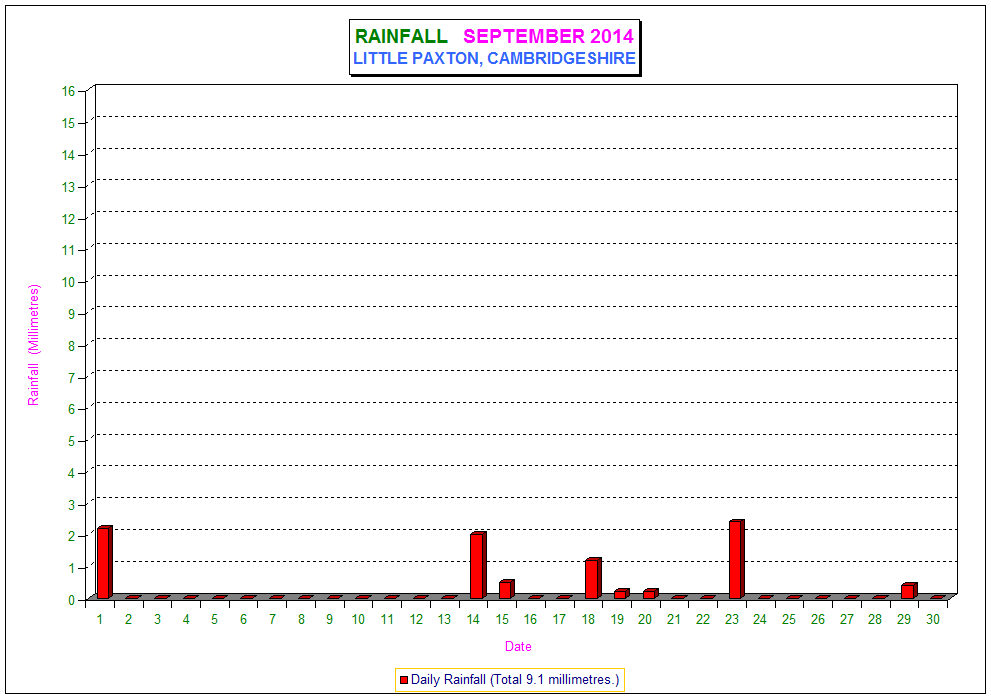Click the title text 'SEPTEMBER 2014'
The width and height of the screenshot is (991, 698).
pyautogui.click(x=549, y=37)
